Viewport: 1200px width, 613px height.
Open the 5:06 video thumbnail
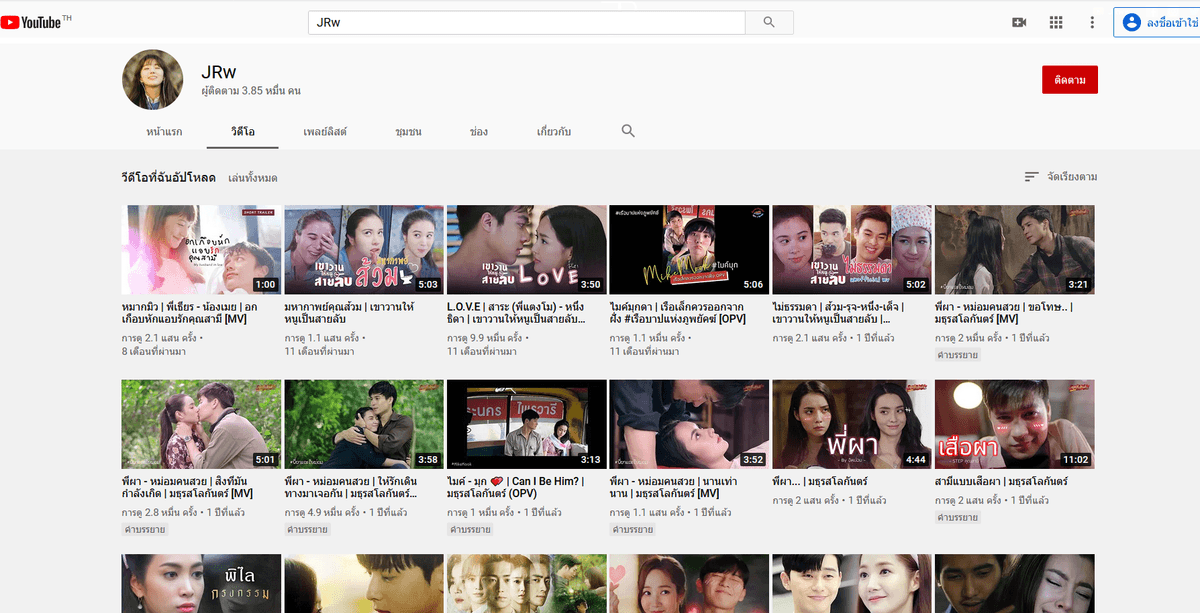tap(689, 250)
